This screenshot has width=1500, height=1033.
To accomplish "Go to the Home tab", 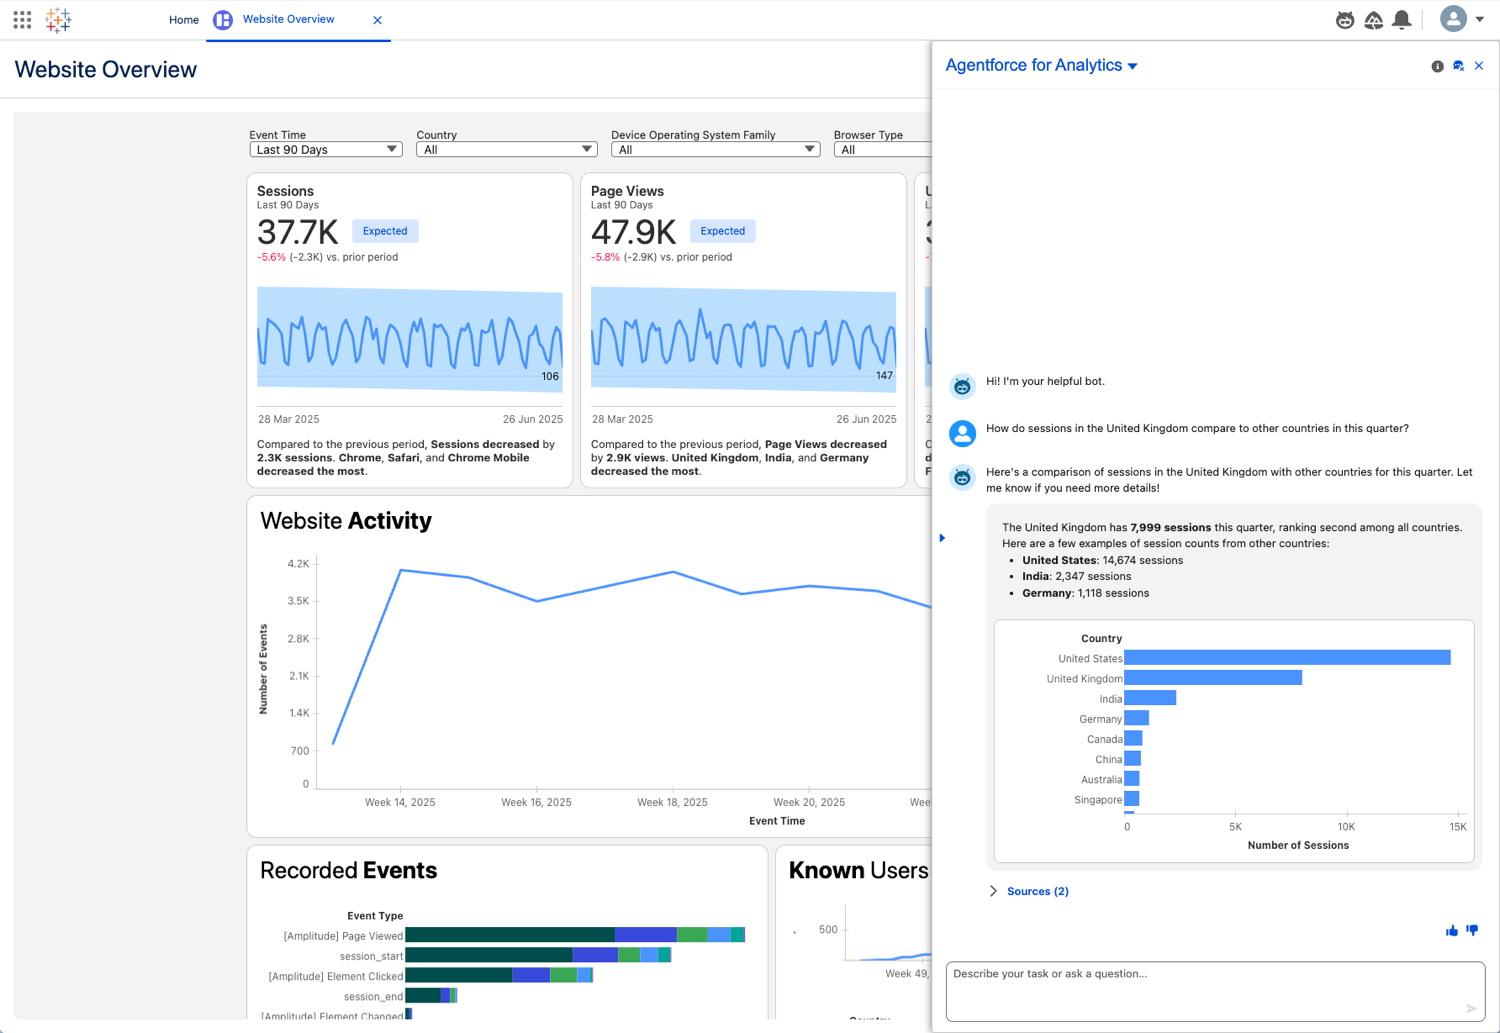I will tap(184, 20).
